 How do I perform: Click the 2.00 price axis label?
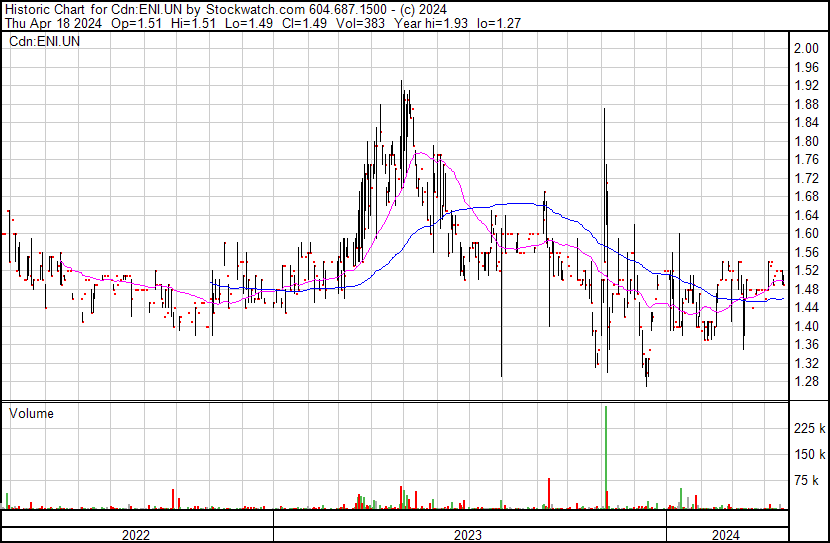point(805,49)
